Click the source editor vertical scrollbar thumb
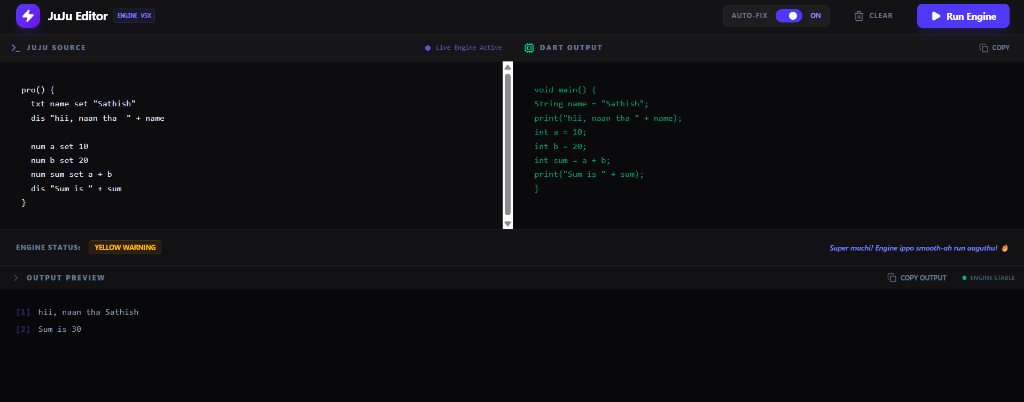 [507, 144]
